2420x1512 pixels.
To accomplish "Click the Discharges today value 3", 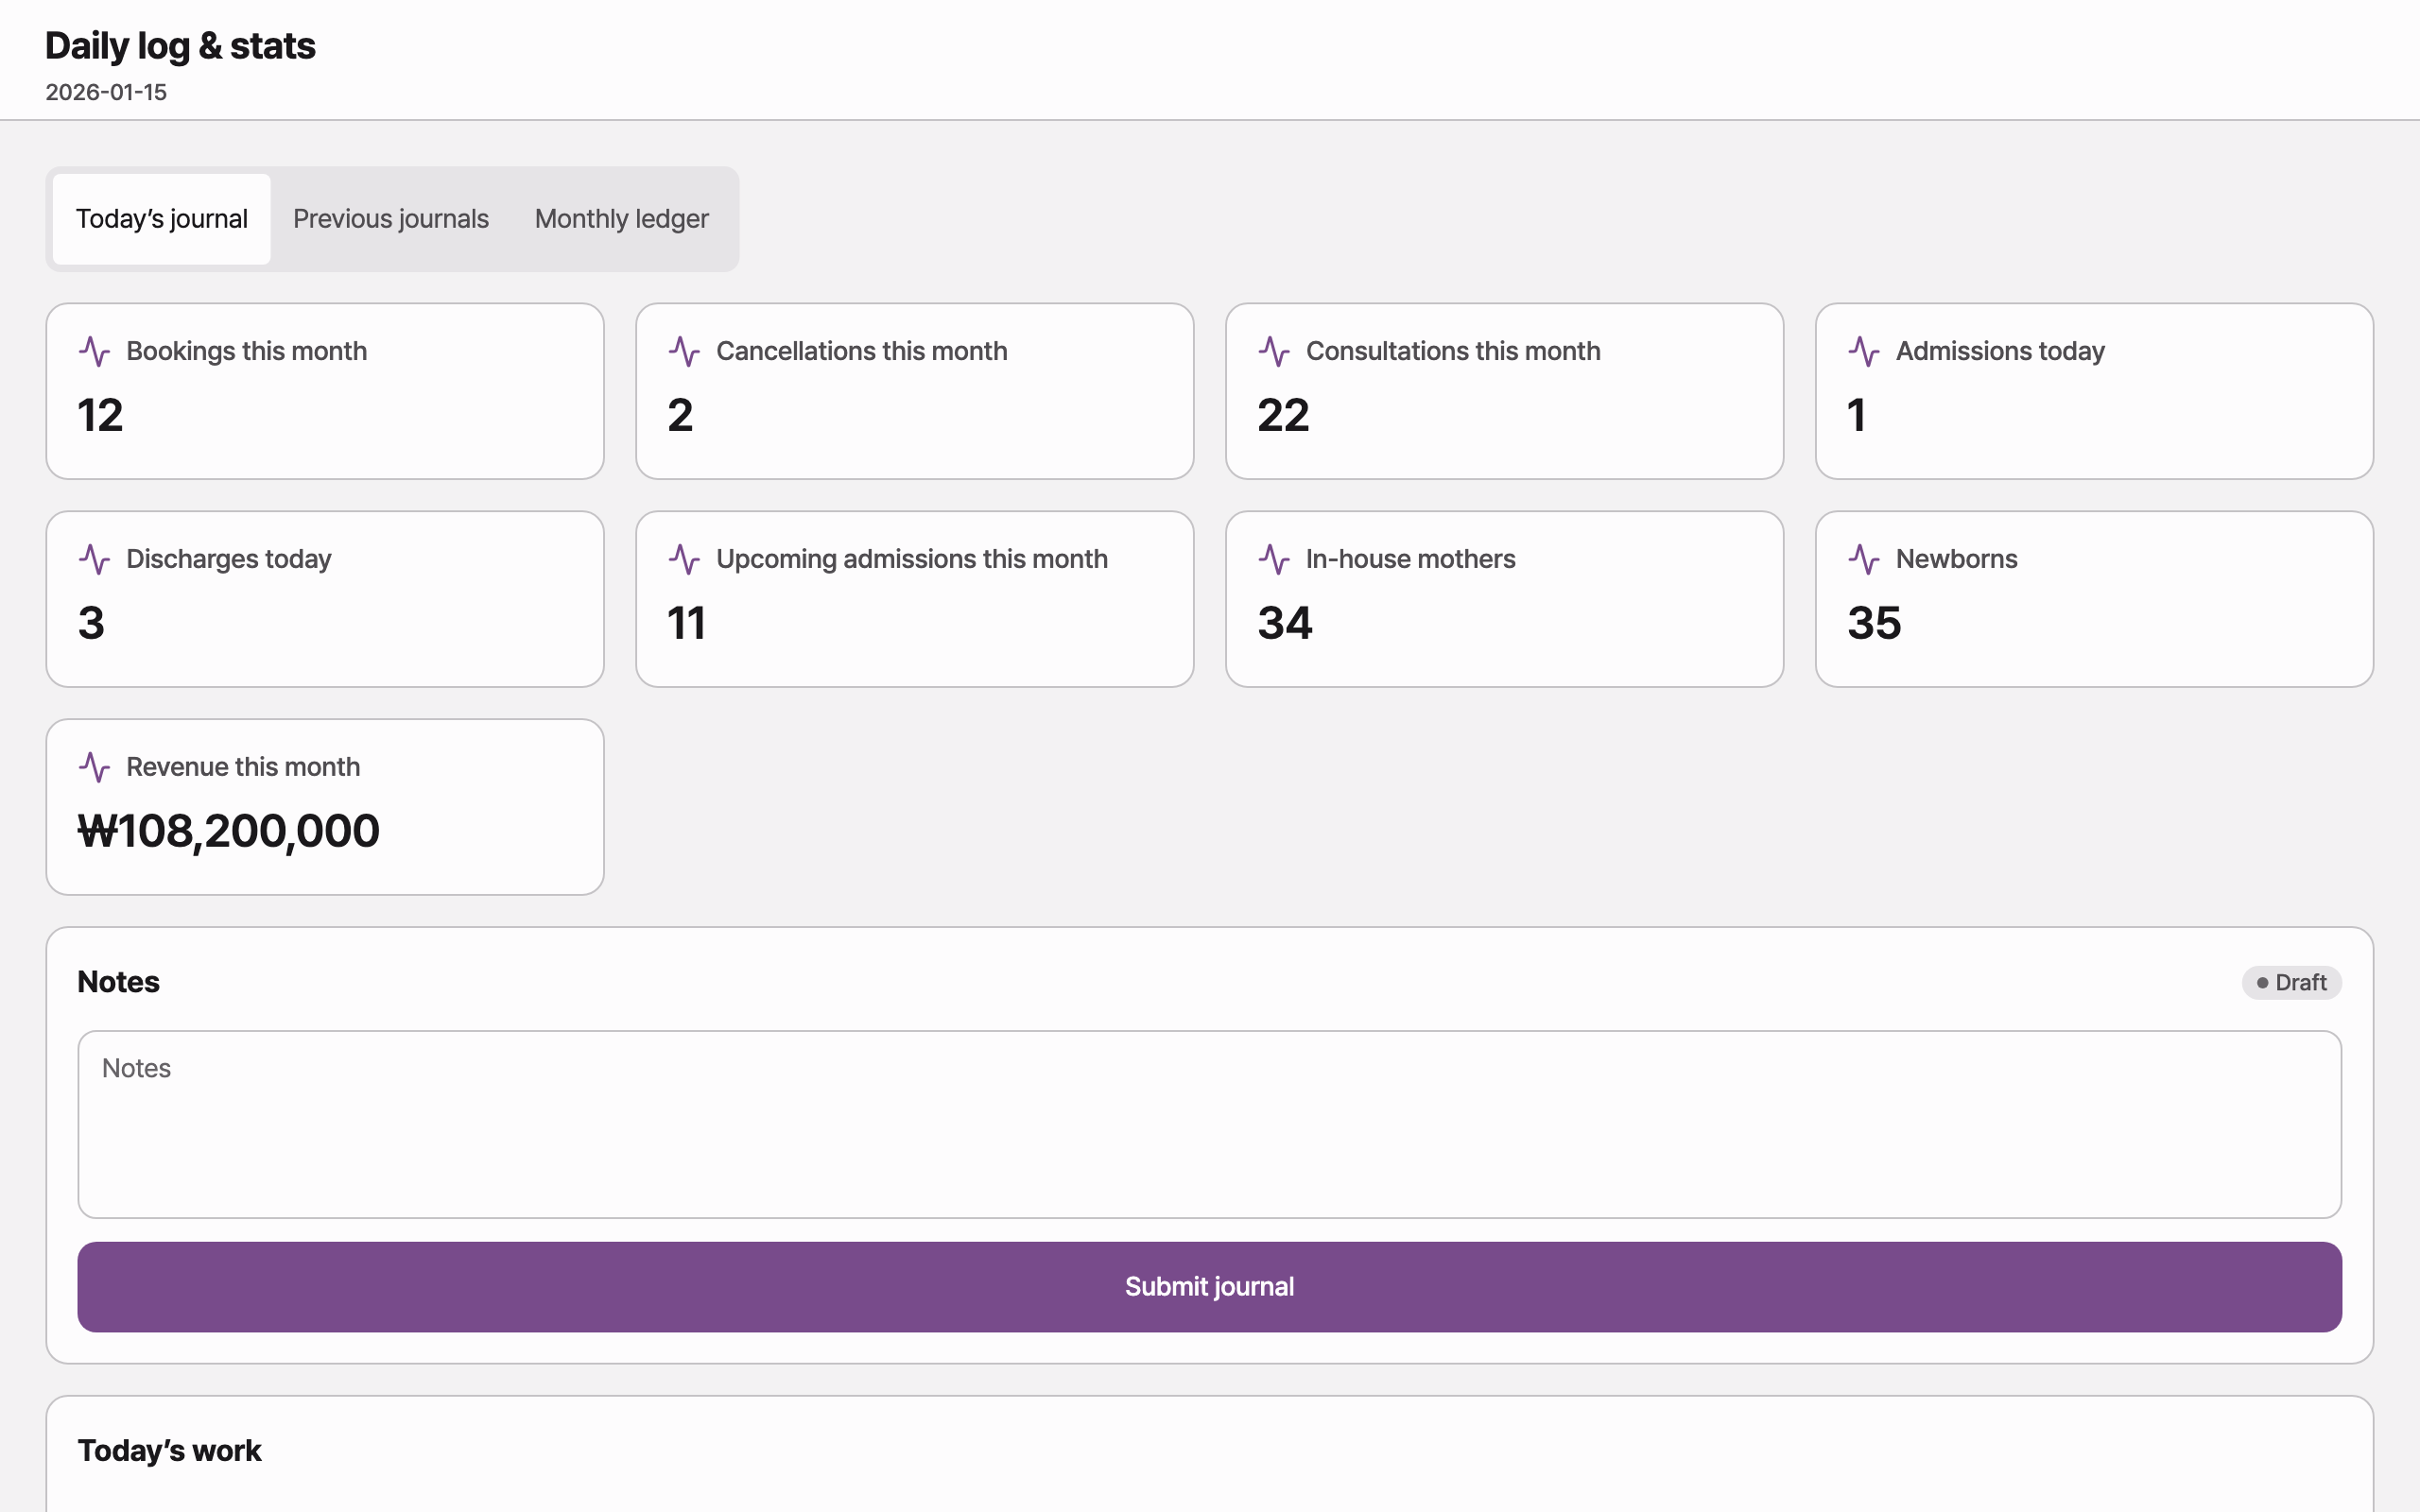I will tap(91, 623).
